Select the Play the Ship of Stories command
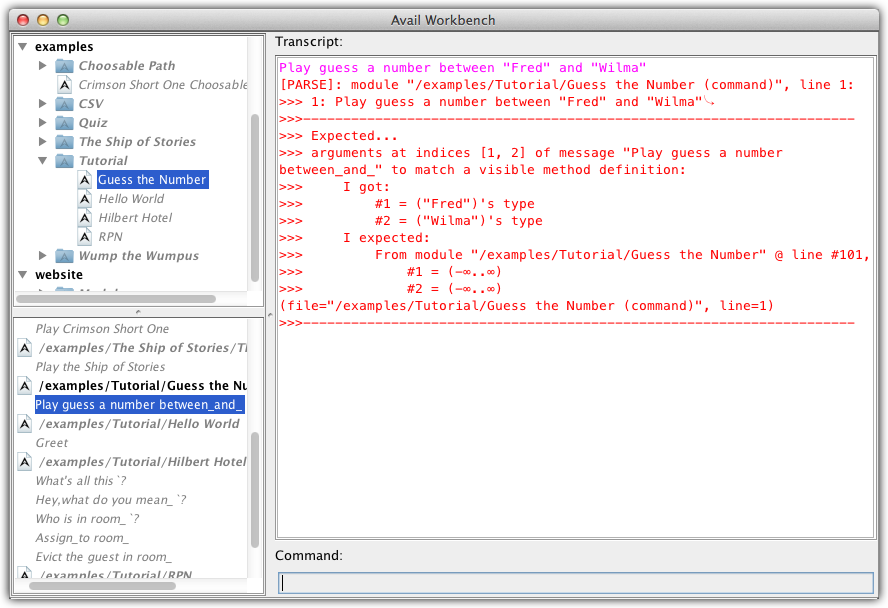This screenshot has width=888, height=608. click(100, 367)
